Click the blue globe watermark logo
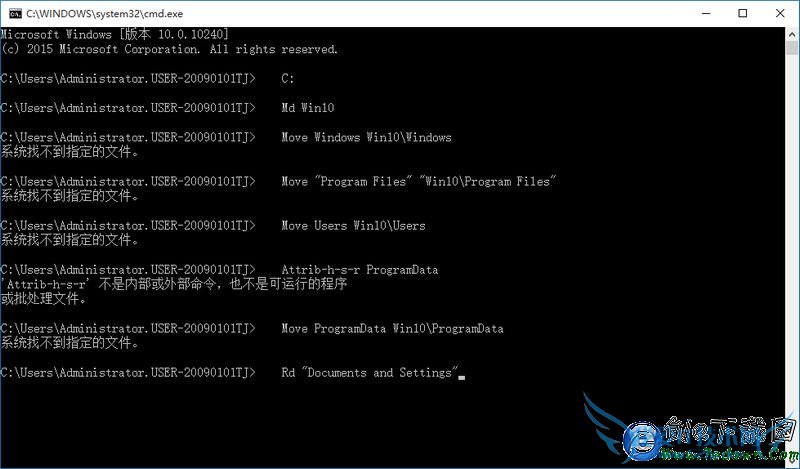The width and height of the screenshot is (800, 469). point(641,440)
